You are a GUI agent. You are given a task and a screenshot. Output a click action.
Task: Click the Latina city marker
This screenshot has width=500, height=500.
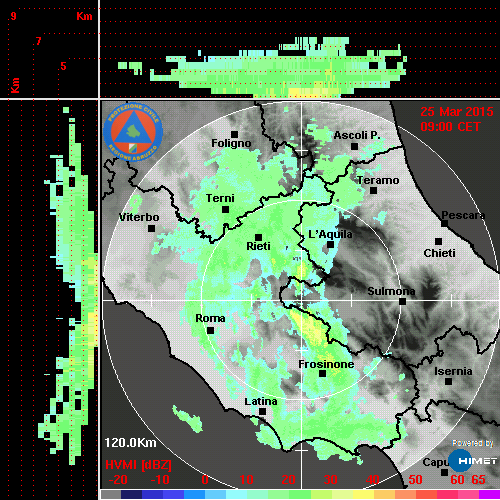[x=262, y=412]
